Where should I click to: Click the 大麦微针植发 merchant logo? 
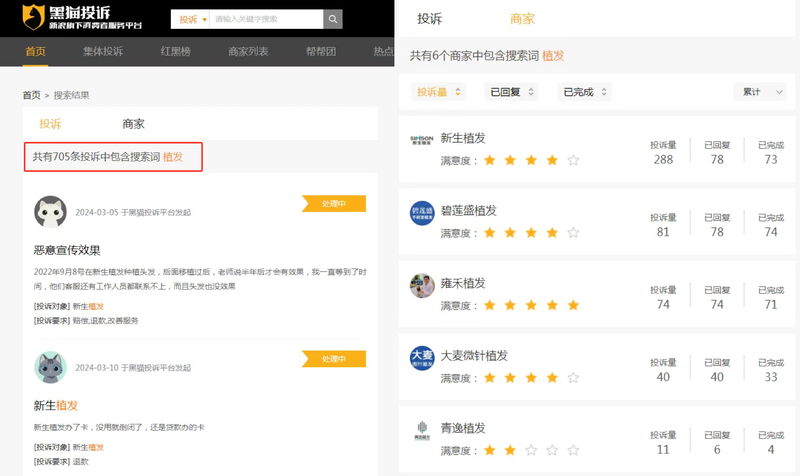click(422, 358)
